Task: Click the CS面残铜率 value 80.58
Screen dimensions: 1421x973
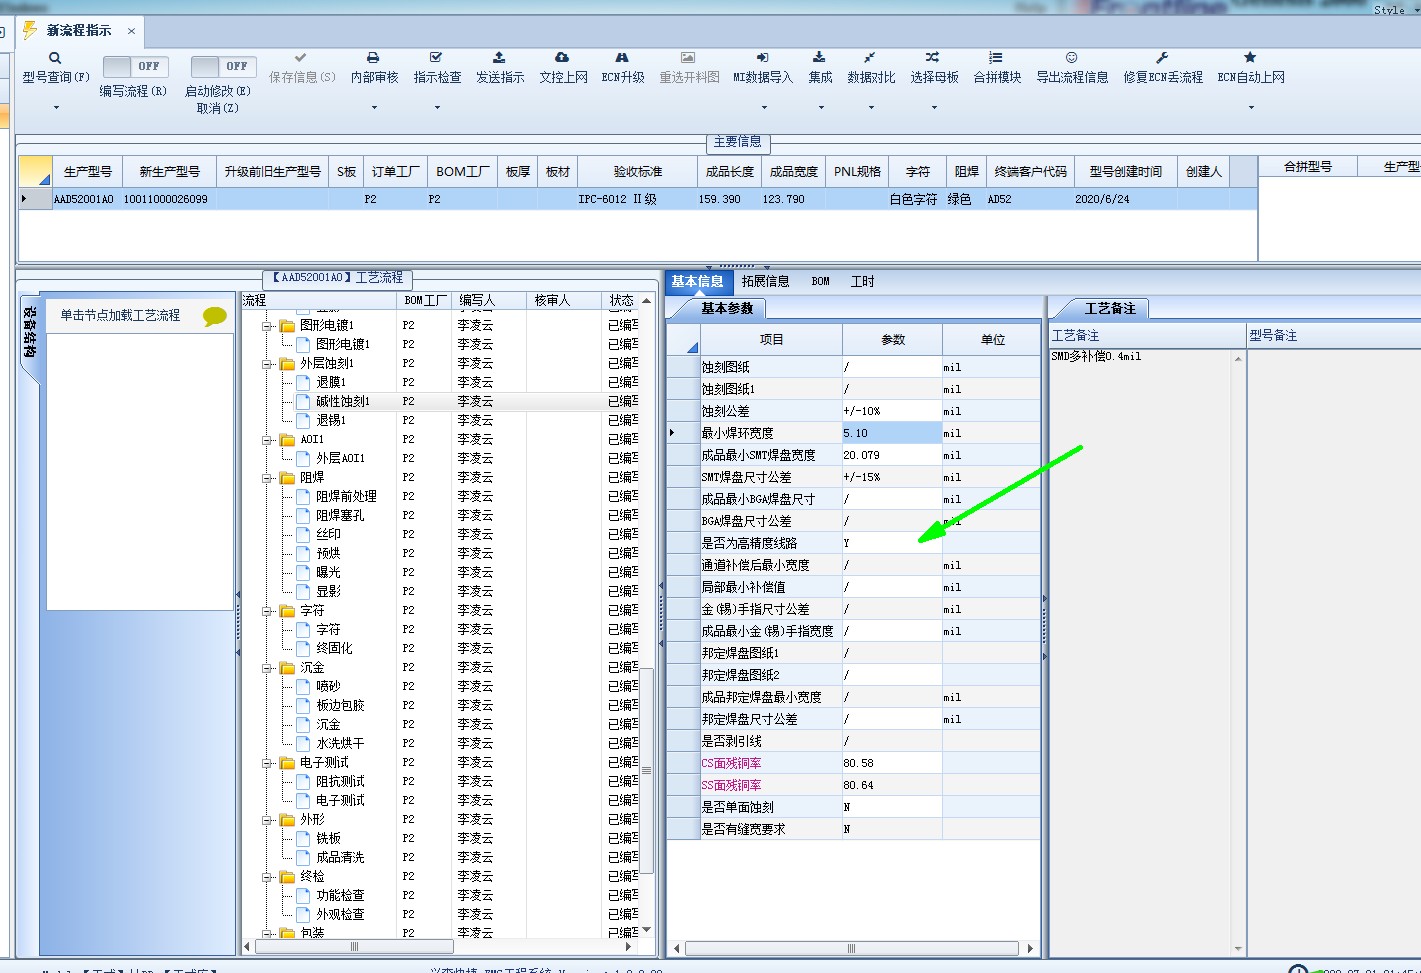Action: [x=892, y=764]
